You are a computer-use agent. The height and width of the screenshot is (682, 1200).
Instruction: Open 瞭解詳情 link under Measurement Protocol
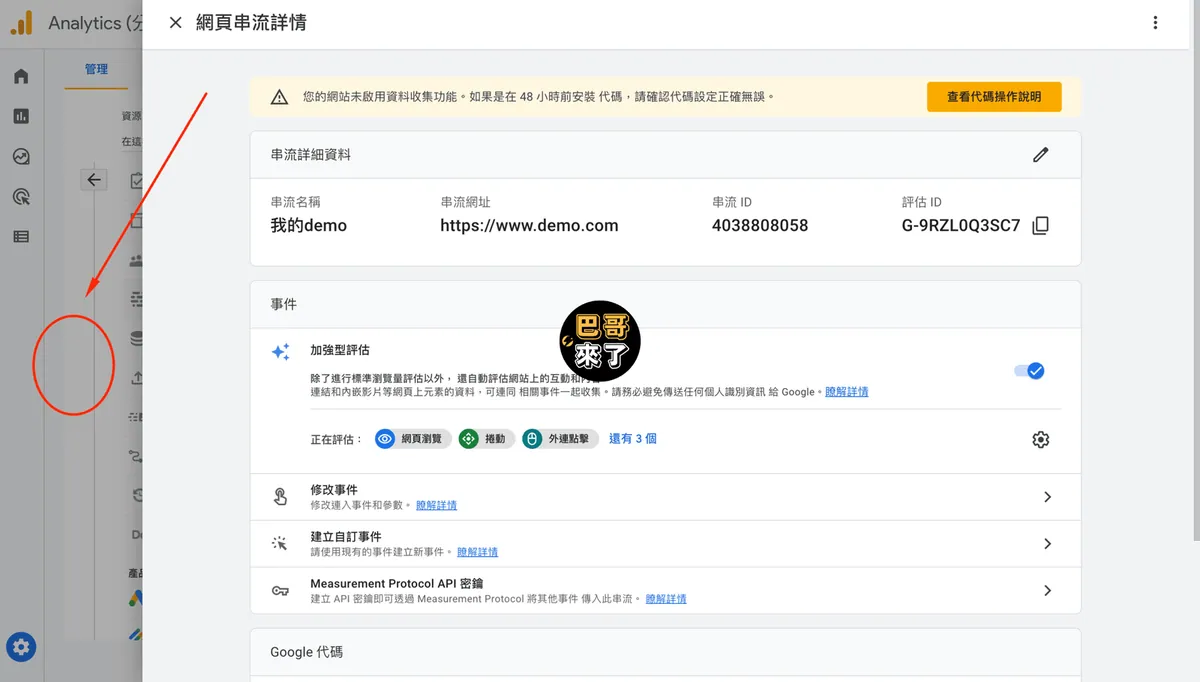click(666, 599)
